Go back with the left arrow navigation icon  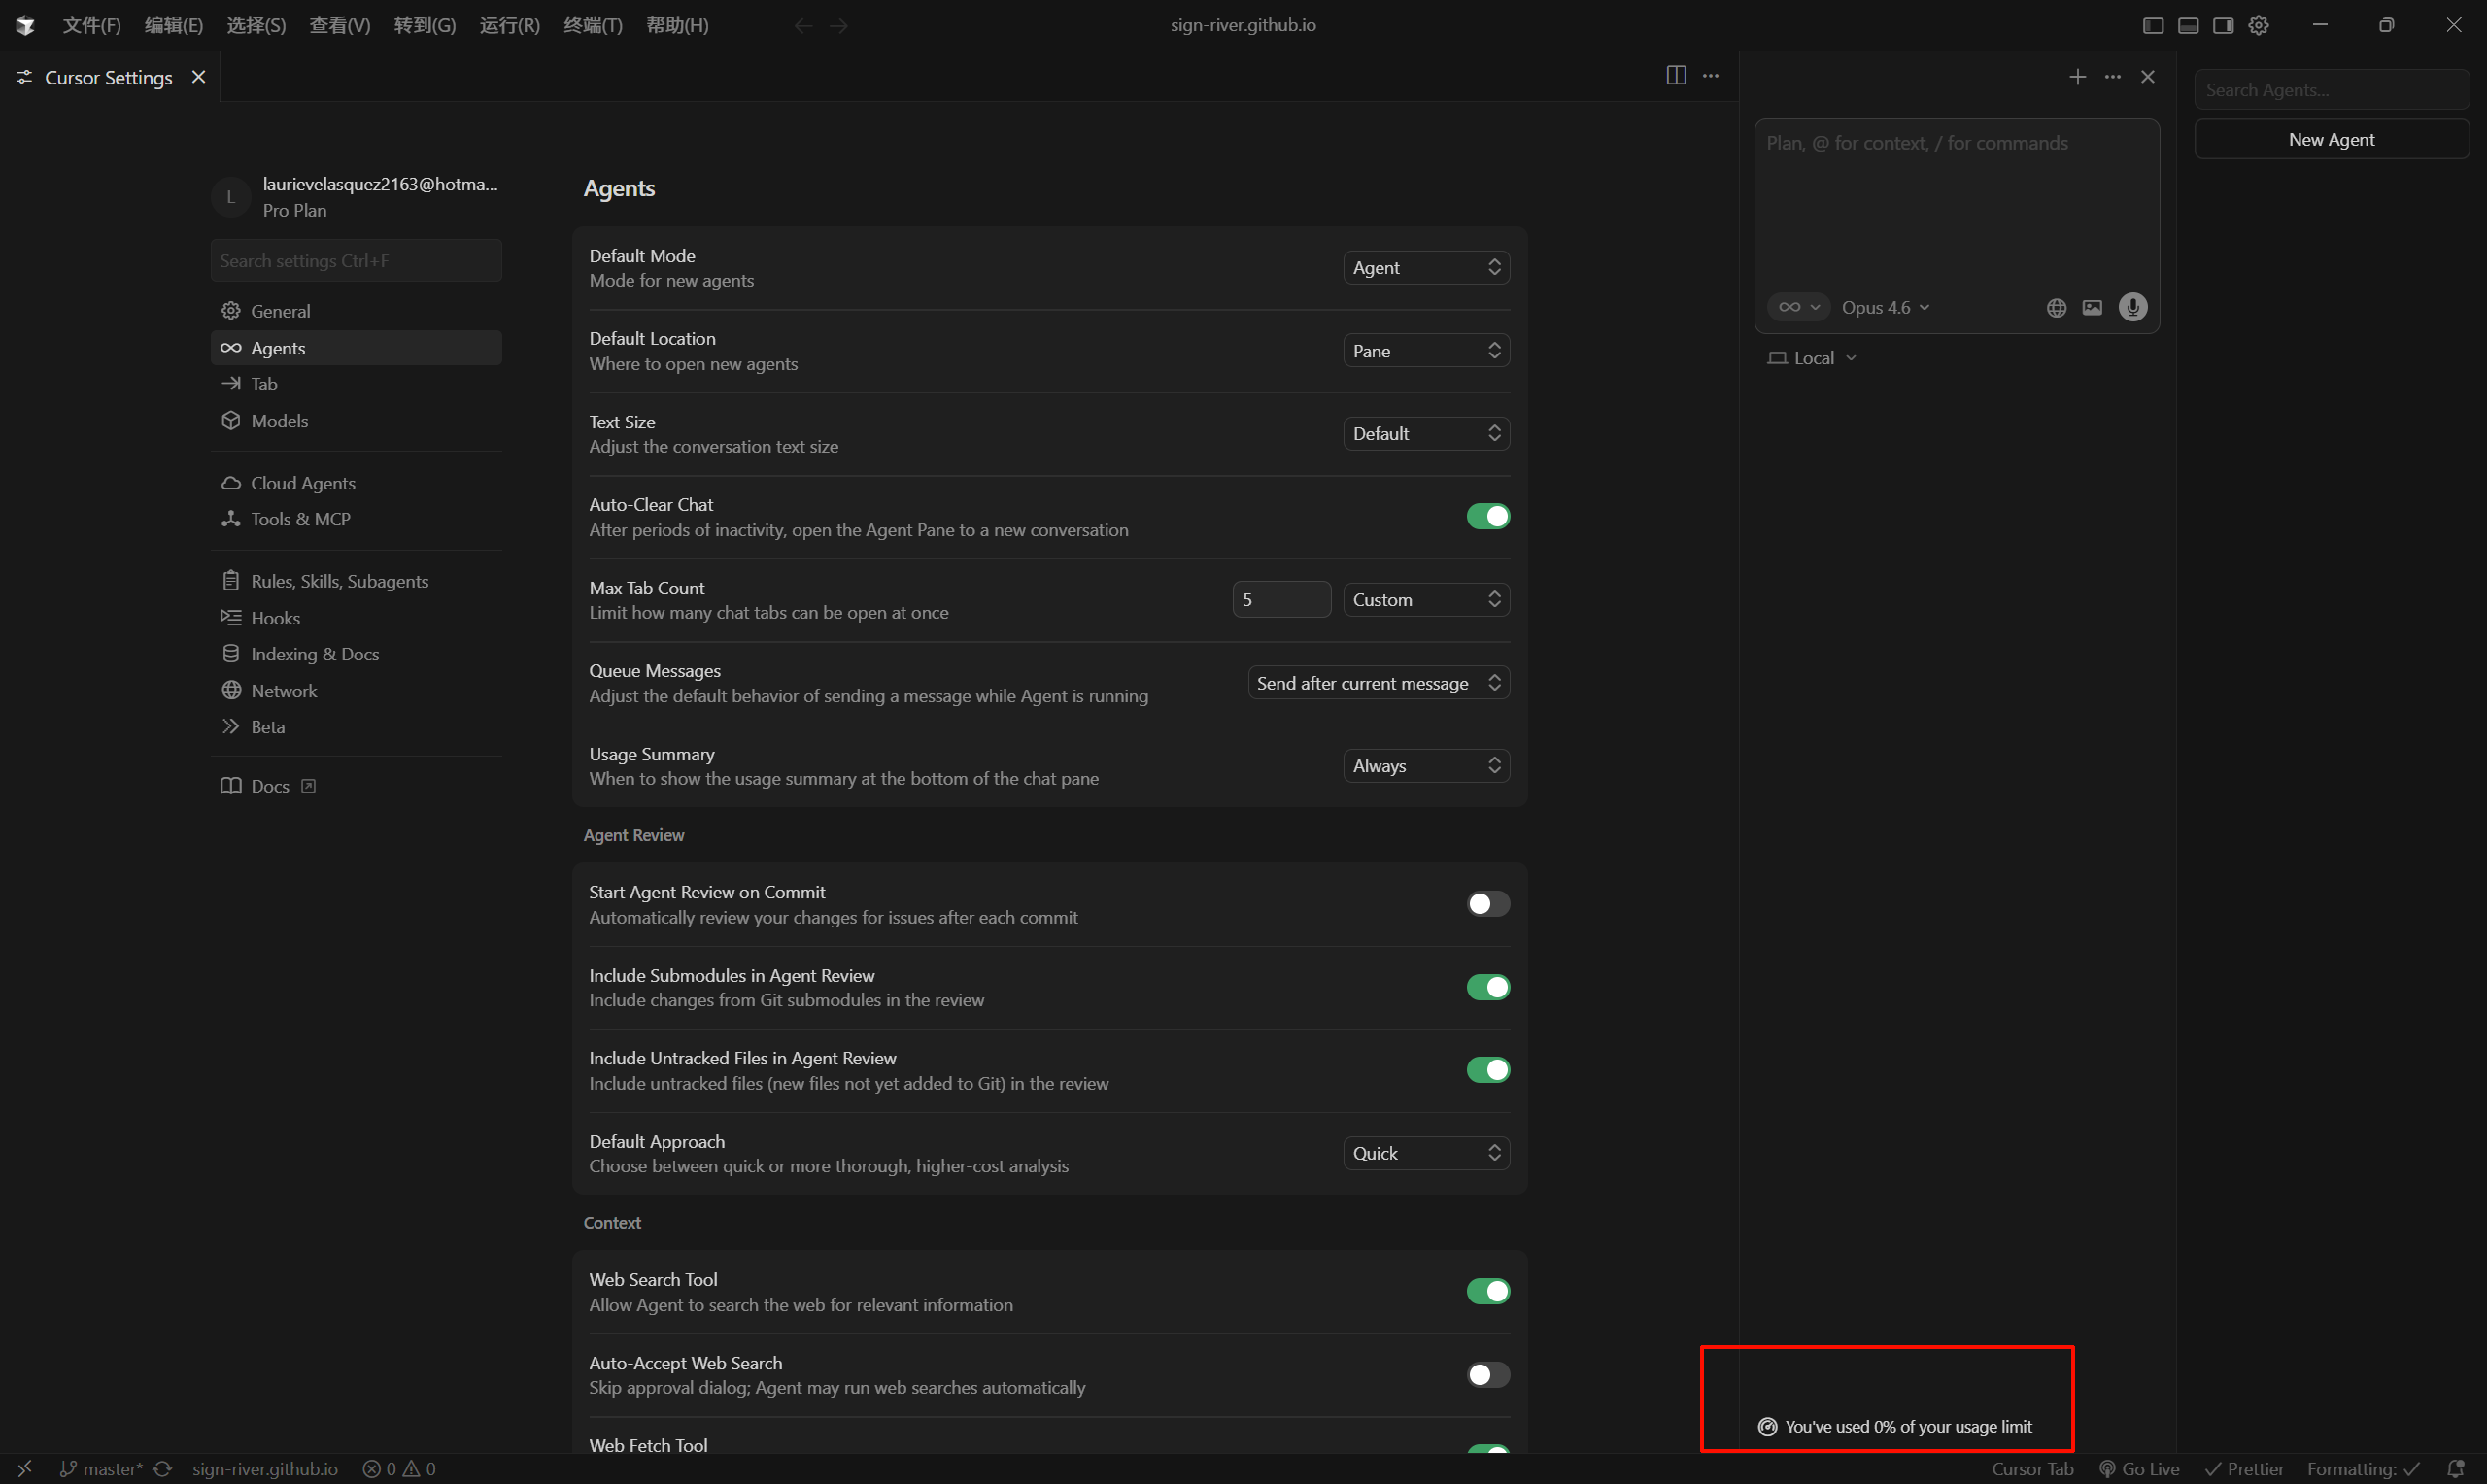point(803,25)
